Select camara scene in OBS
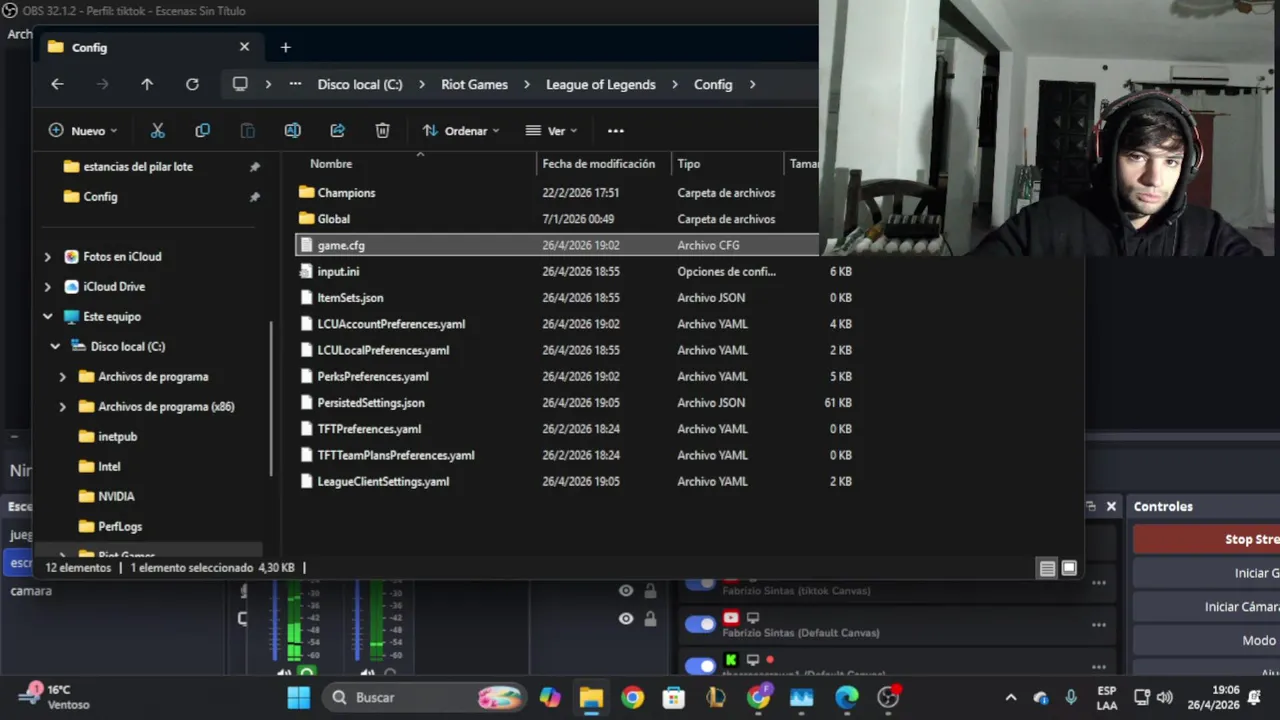This screenshot has width=1280, height=720. tap(31, 591)
